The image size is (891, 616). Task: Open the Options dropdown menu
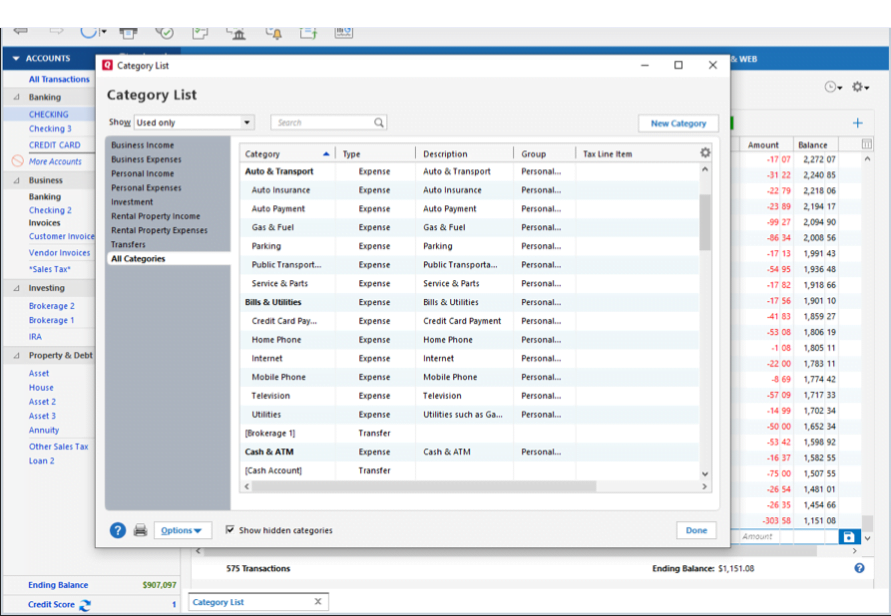[182, 530]
